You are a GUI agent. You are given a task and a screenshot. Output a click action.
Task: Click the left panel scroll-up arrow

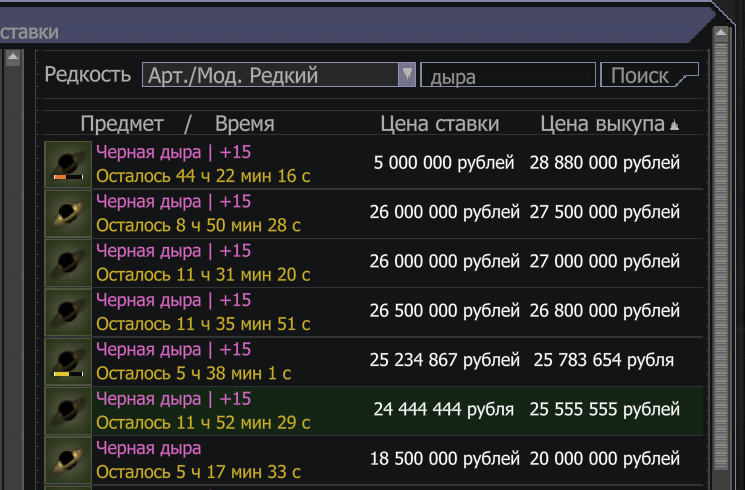[x=13, y=57]
